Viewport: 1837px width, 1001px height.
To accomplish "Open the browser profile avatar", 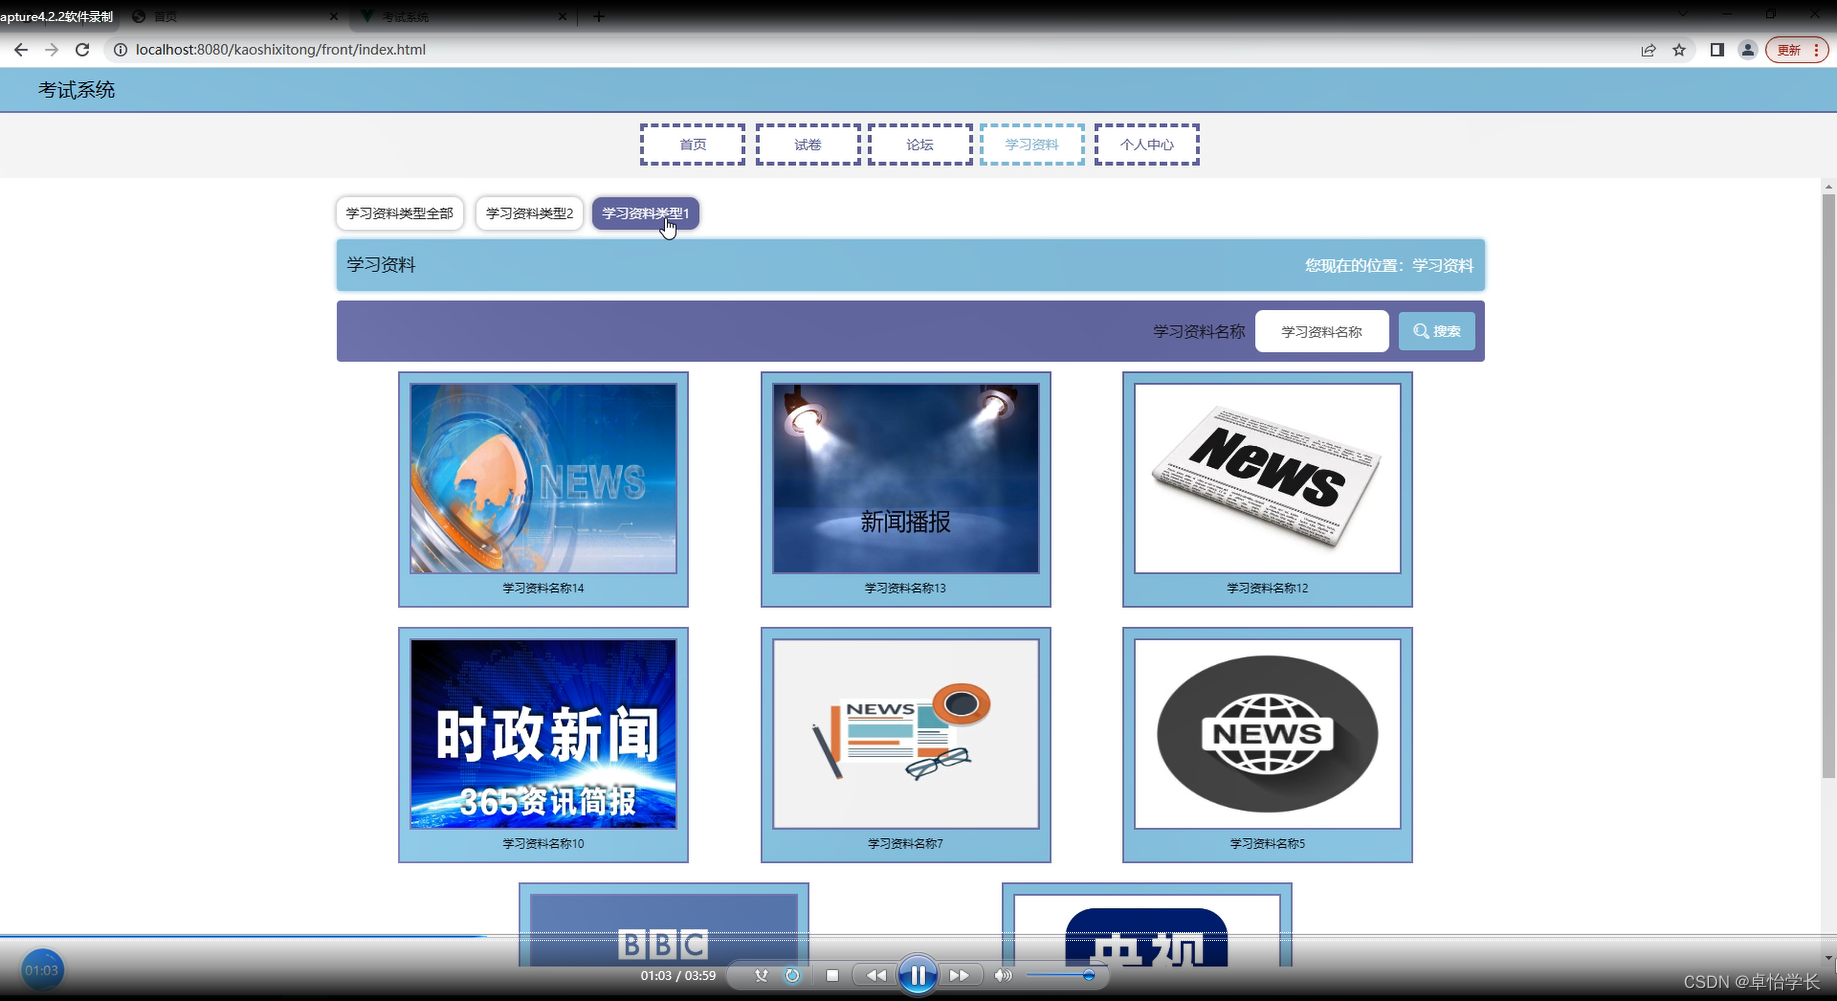I will [1748, 50].
